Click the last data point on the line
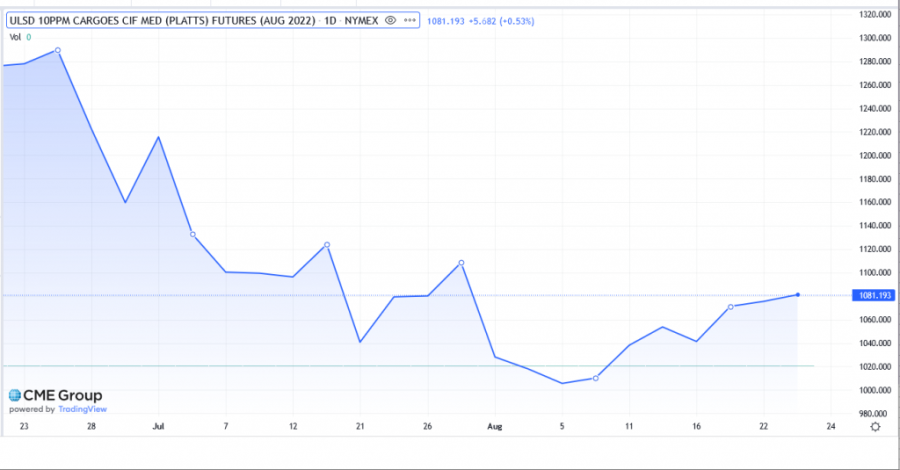The image size is (900, 470). [797, 295]
